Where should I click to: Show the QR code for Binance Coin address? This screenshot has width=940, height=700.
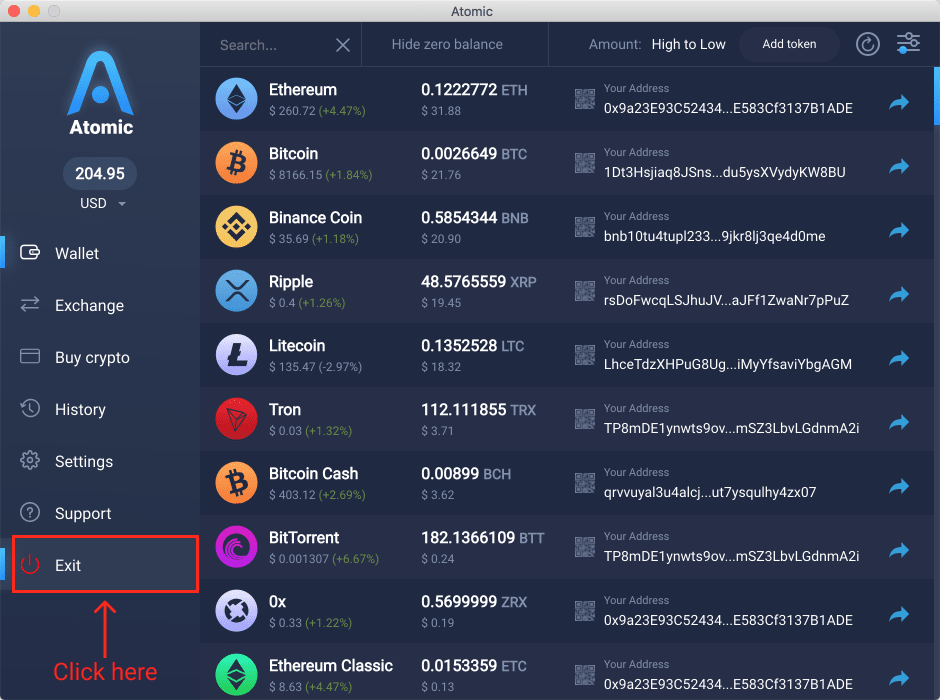(x=585, y=227)
